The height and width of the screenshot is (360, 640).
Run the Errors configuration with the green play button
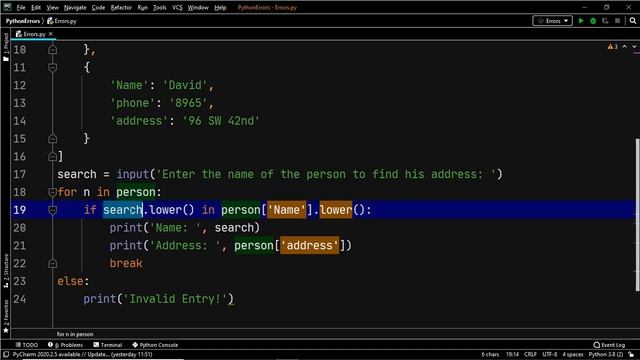point(581,21)
